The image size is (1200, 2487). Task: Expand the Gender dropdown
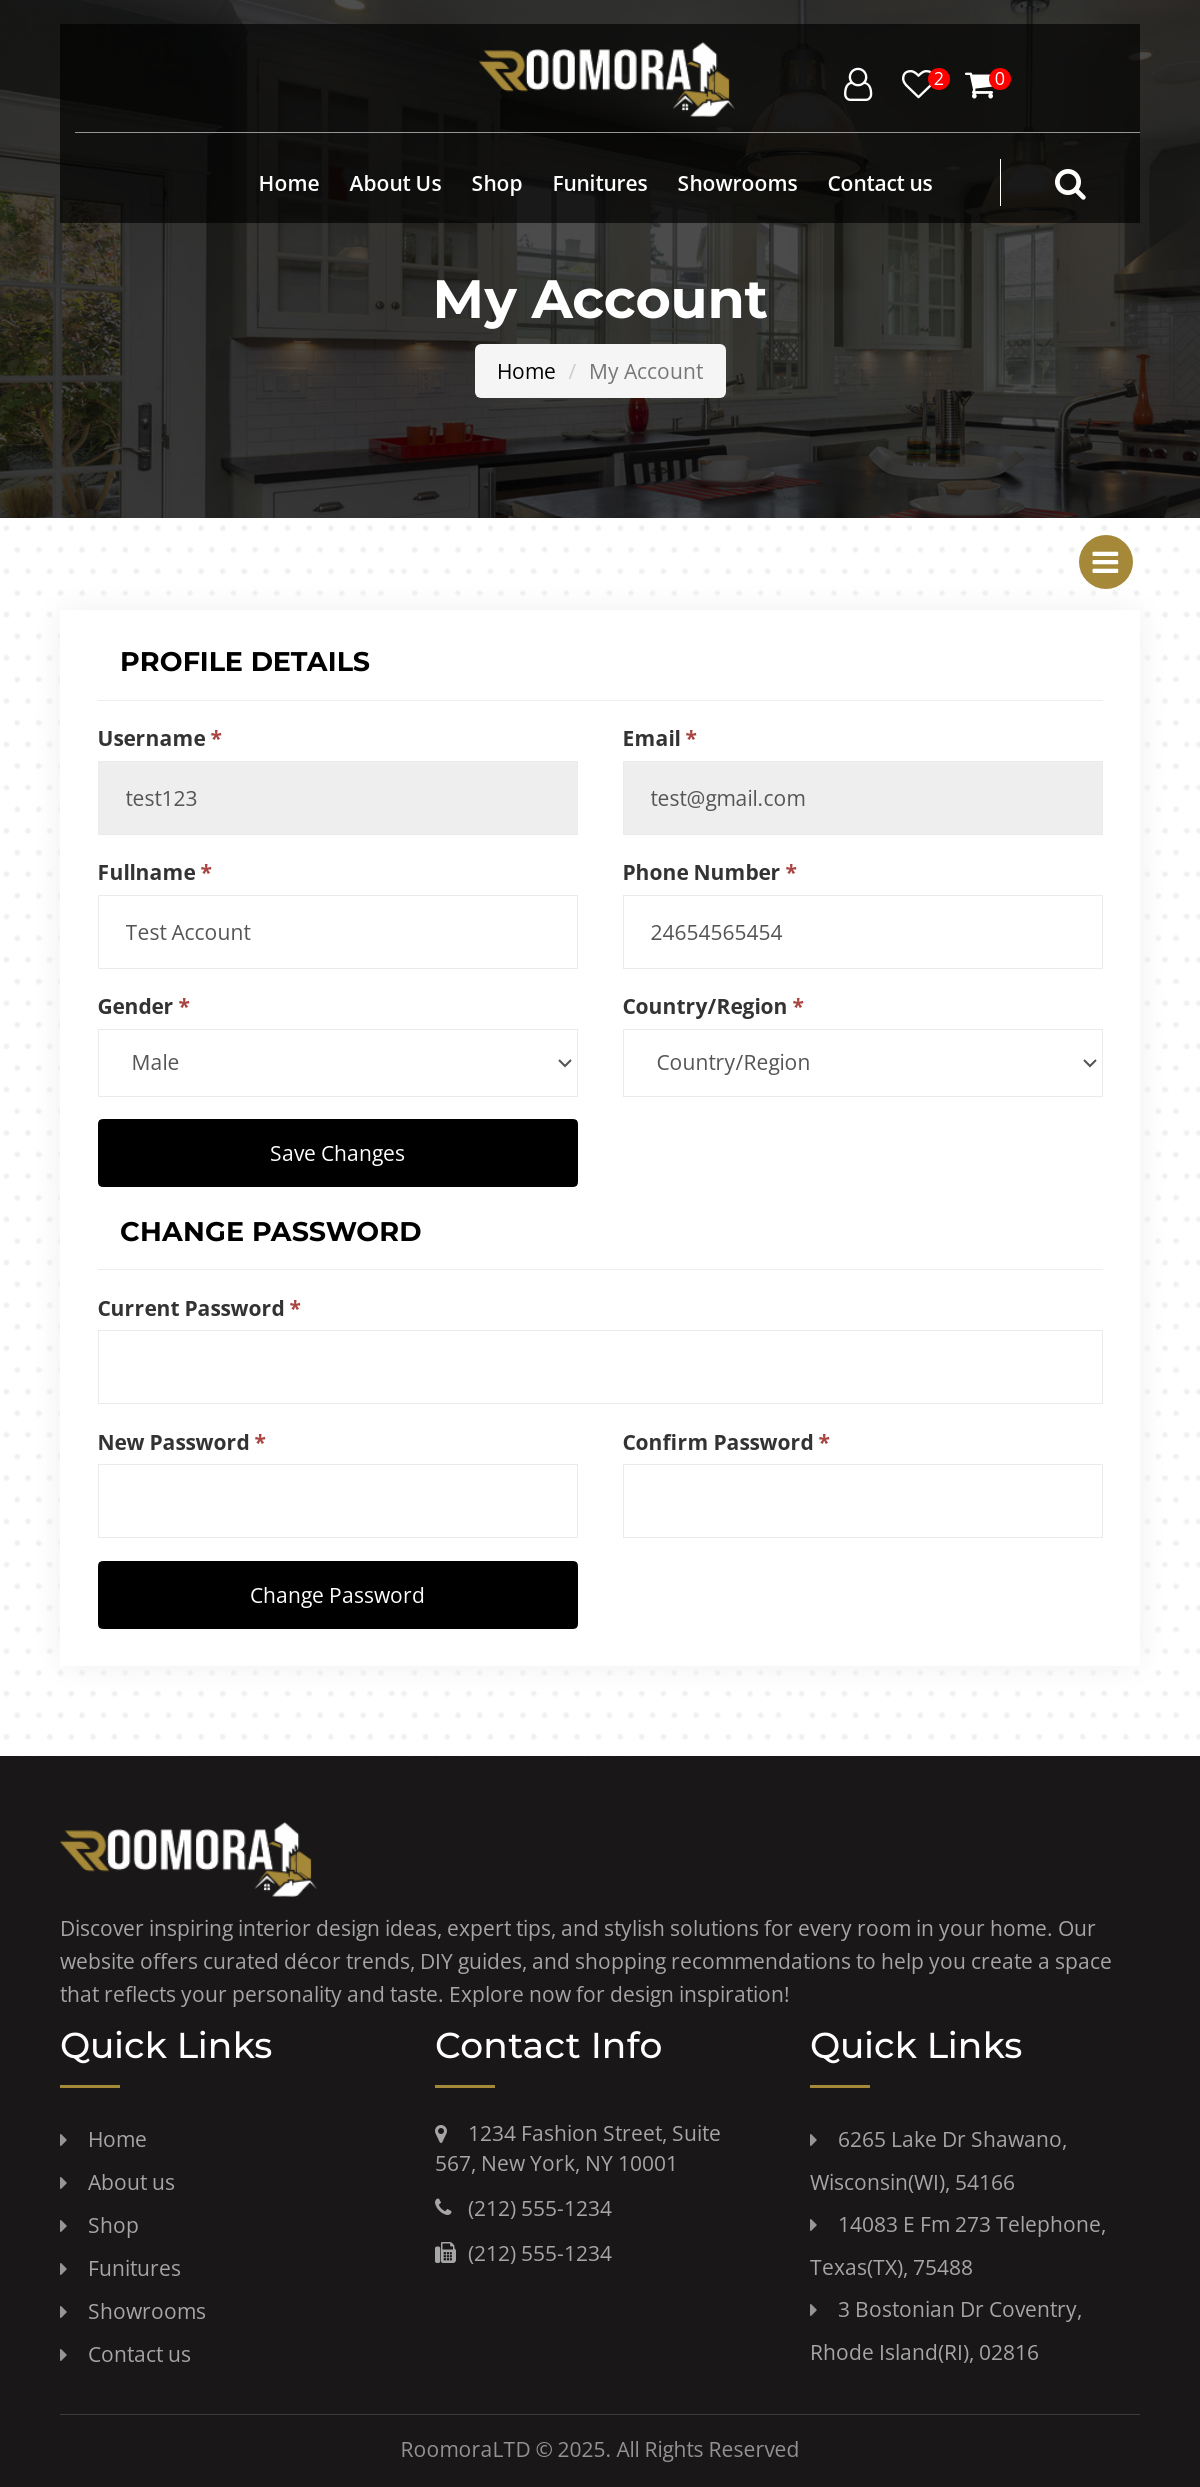click(338, 1063)
